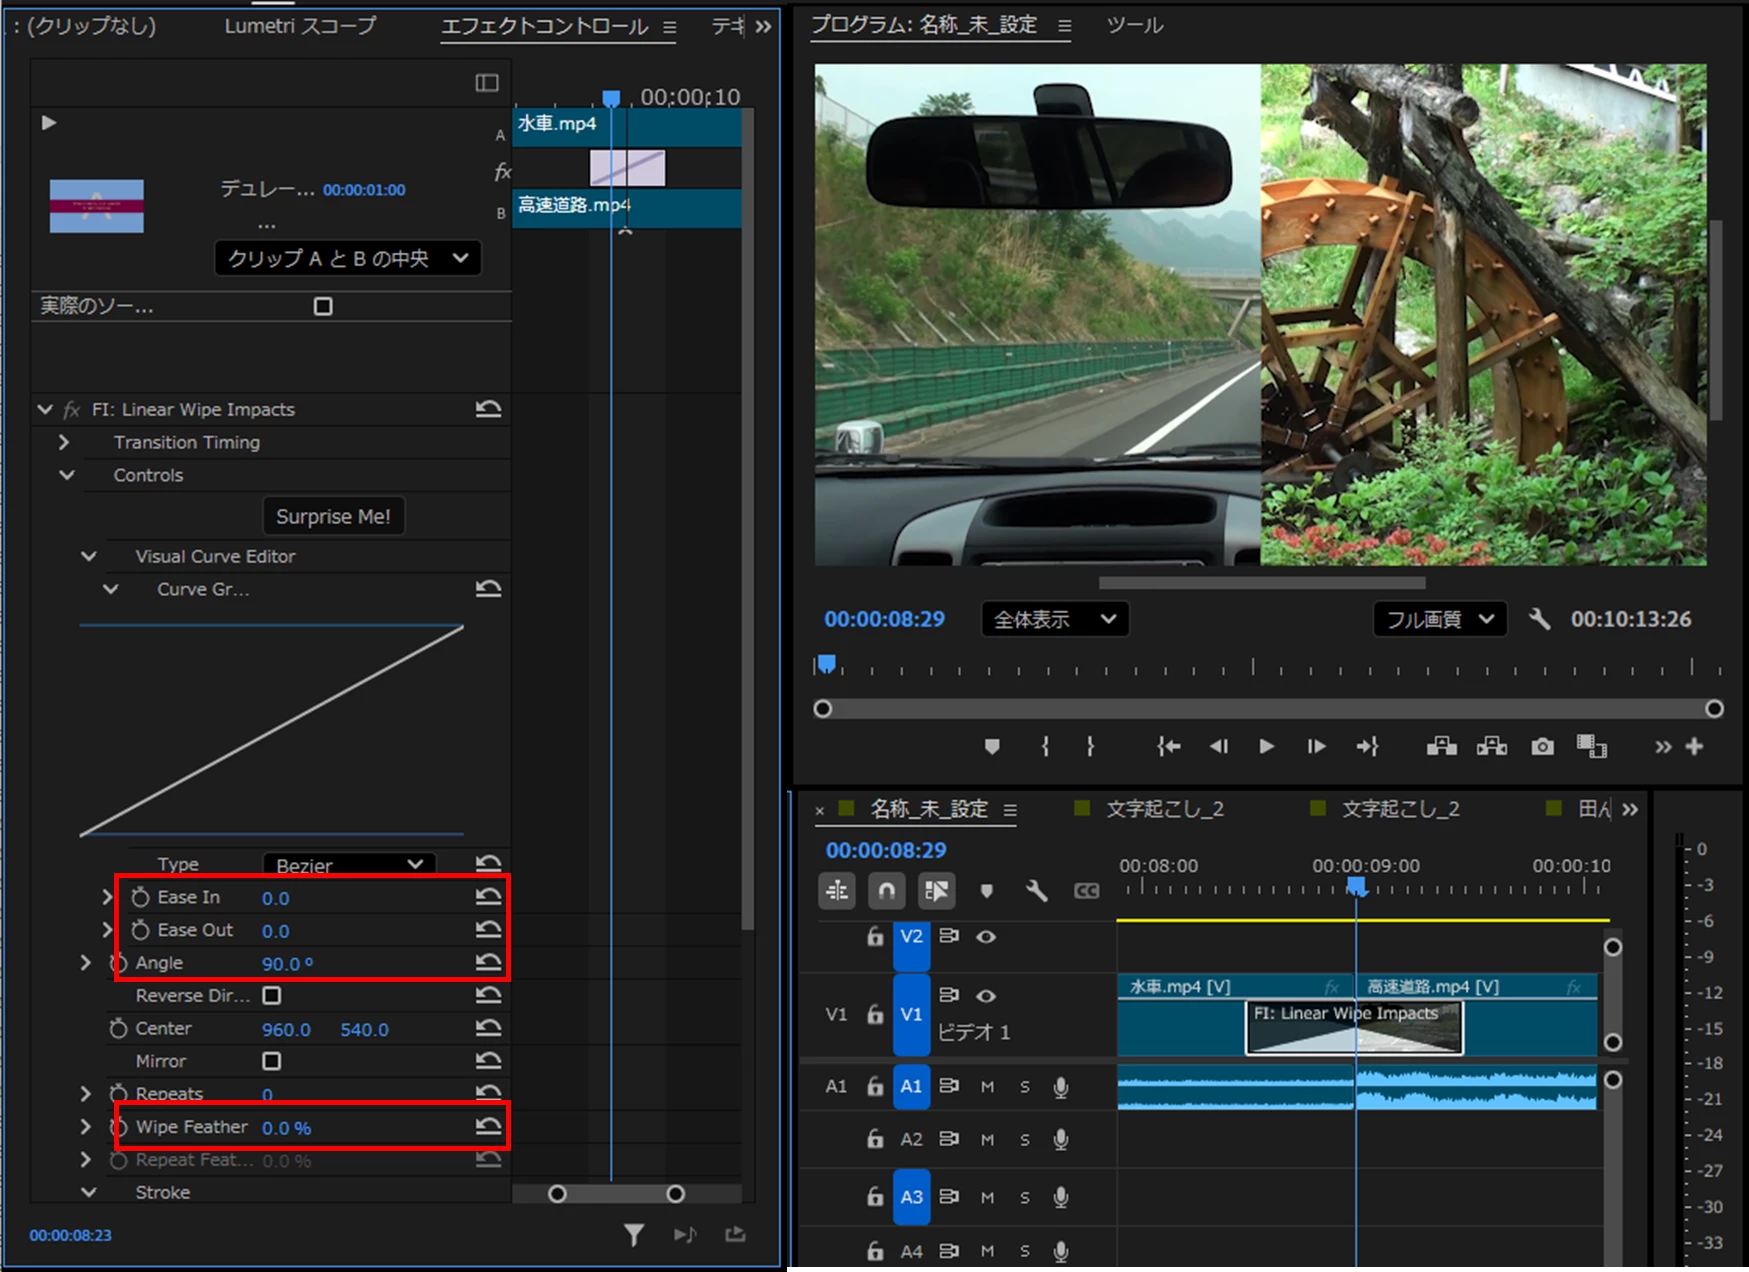Viewport: 1749px width, 1272px height.
Task: Expand the Transition Timing section
Action: point(64,442)
